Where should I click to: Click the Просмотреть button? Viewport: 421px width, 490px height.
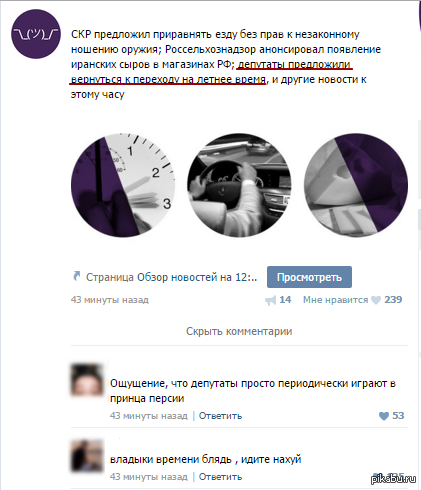309,277
